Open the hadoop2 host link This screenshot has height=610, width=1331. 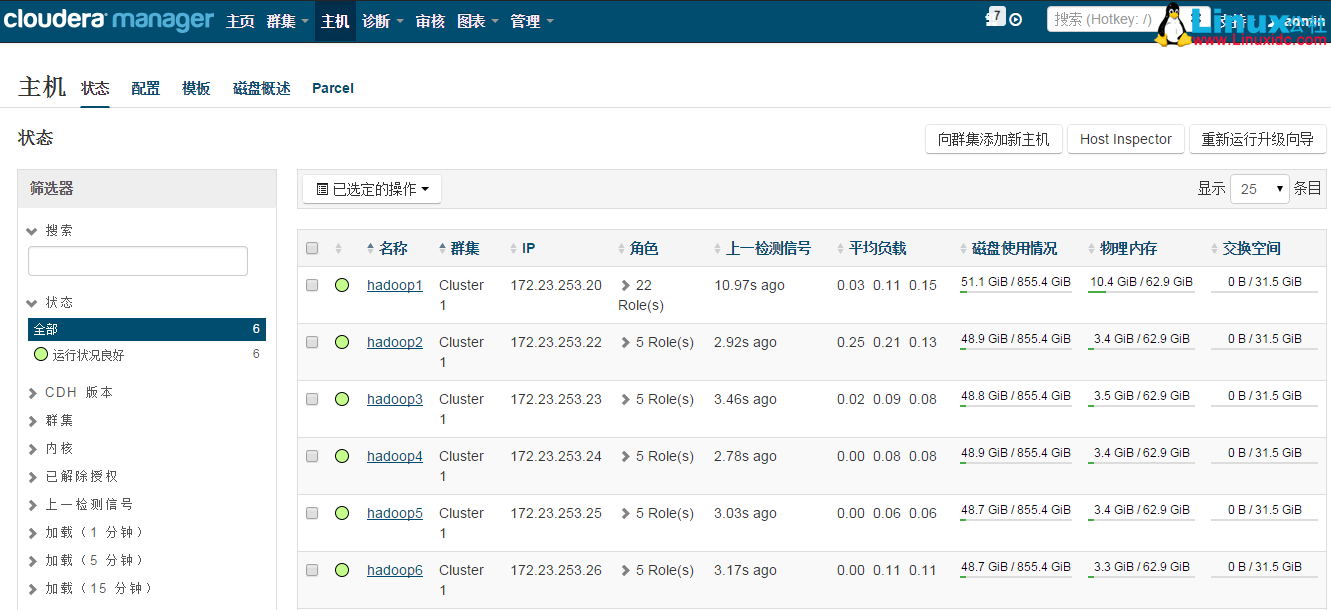[x=394, y=341]
